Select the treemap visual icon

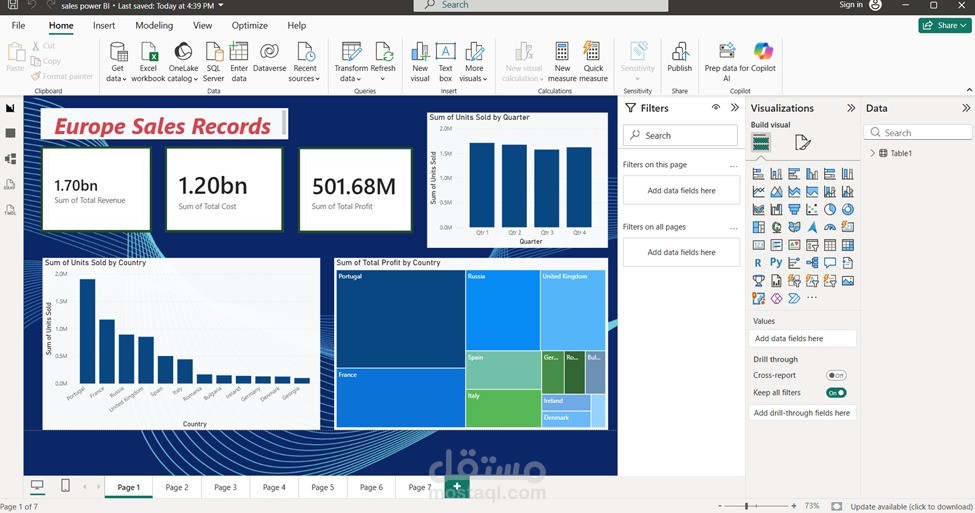pyautogui.click(x=758, y=227)
